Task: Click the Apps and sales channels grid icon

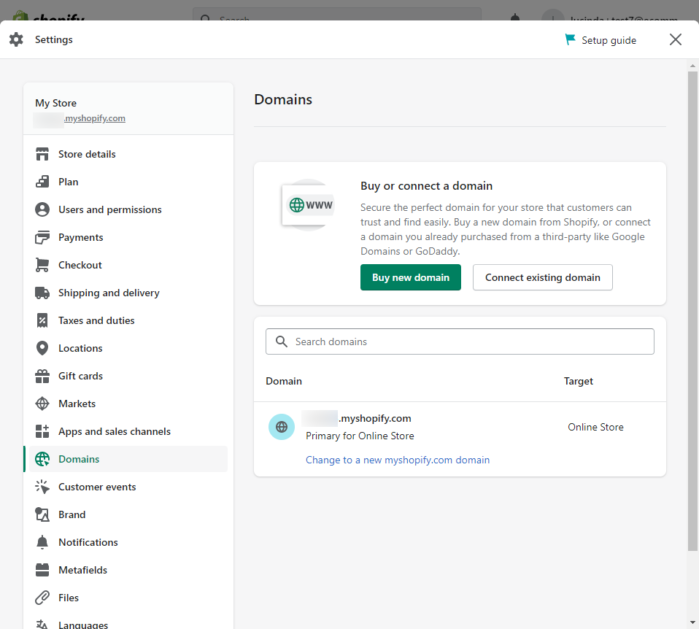Action: point(42,431)
